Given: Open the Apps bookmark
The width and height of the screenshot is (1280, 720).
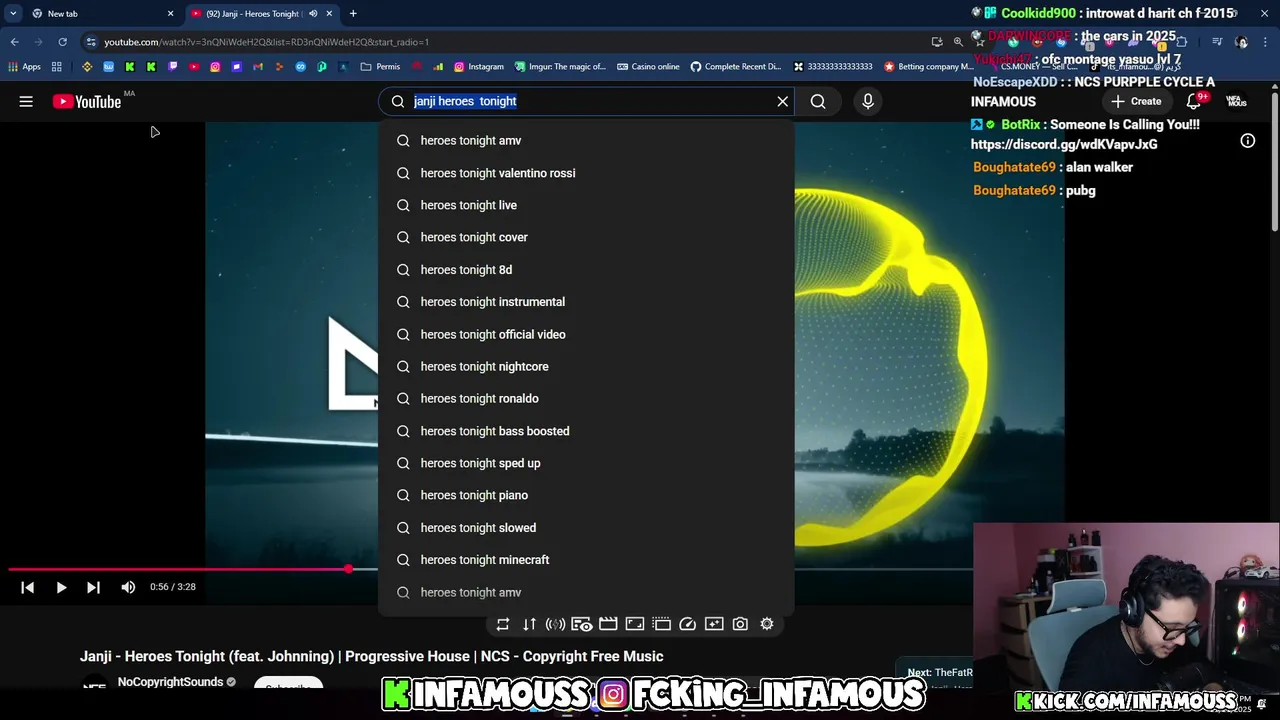Looking at the screenshot, I should (24, 67).
